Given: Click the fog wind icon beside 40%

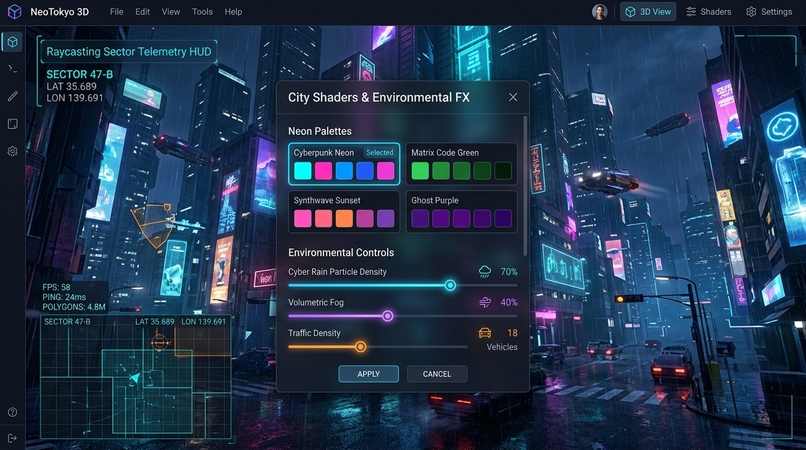Looking at the screenshot, I should (485, 302).
